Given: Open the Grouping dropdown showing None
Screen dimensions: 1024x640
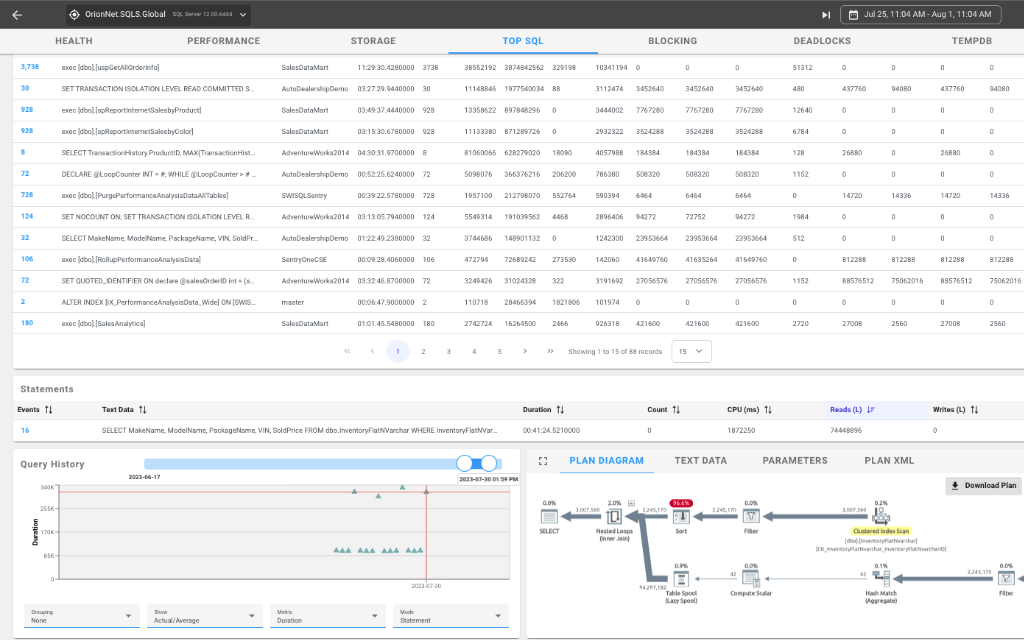Looking at the screenshot, I should coord(80,615).
